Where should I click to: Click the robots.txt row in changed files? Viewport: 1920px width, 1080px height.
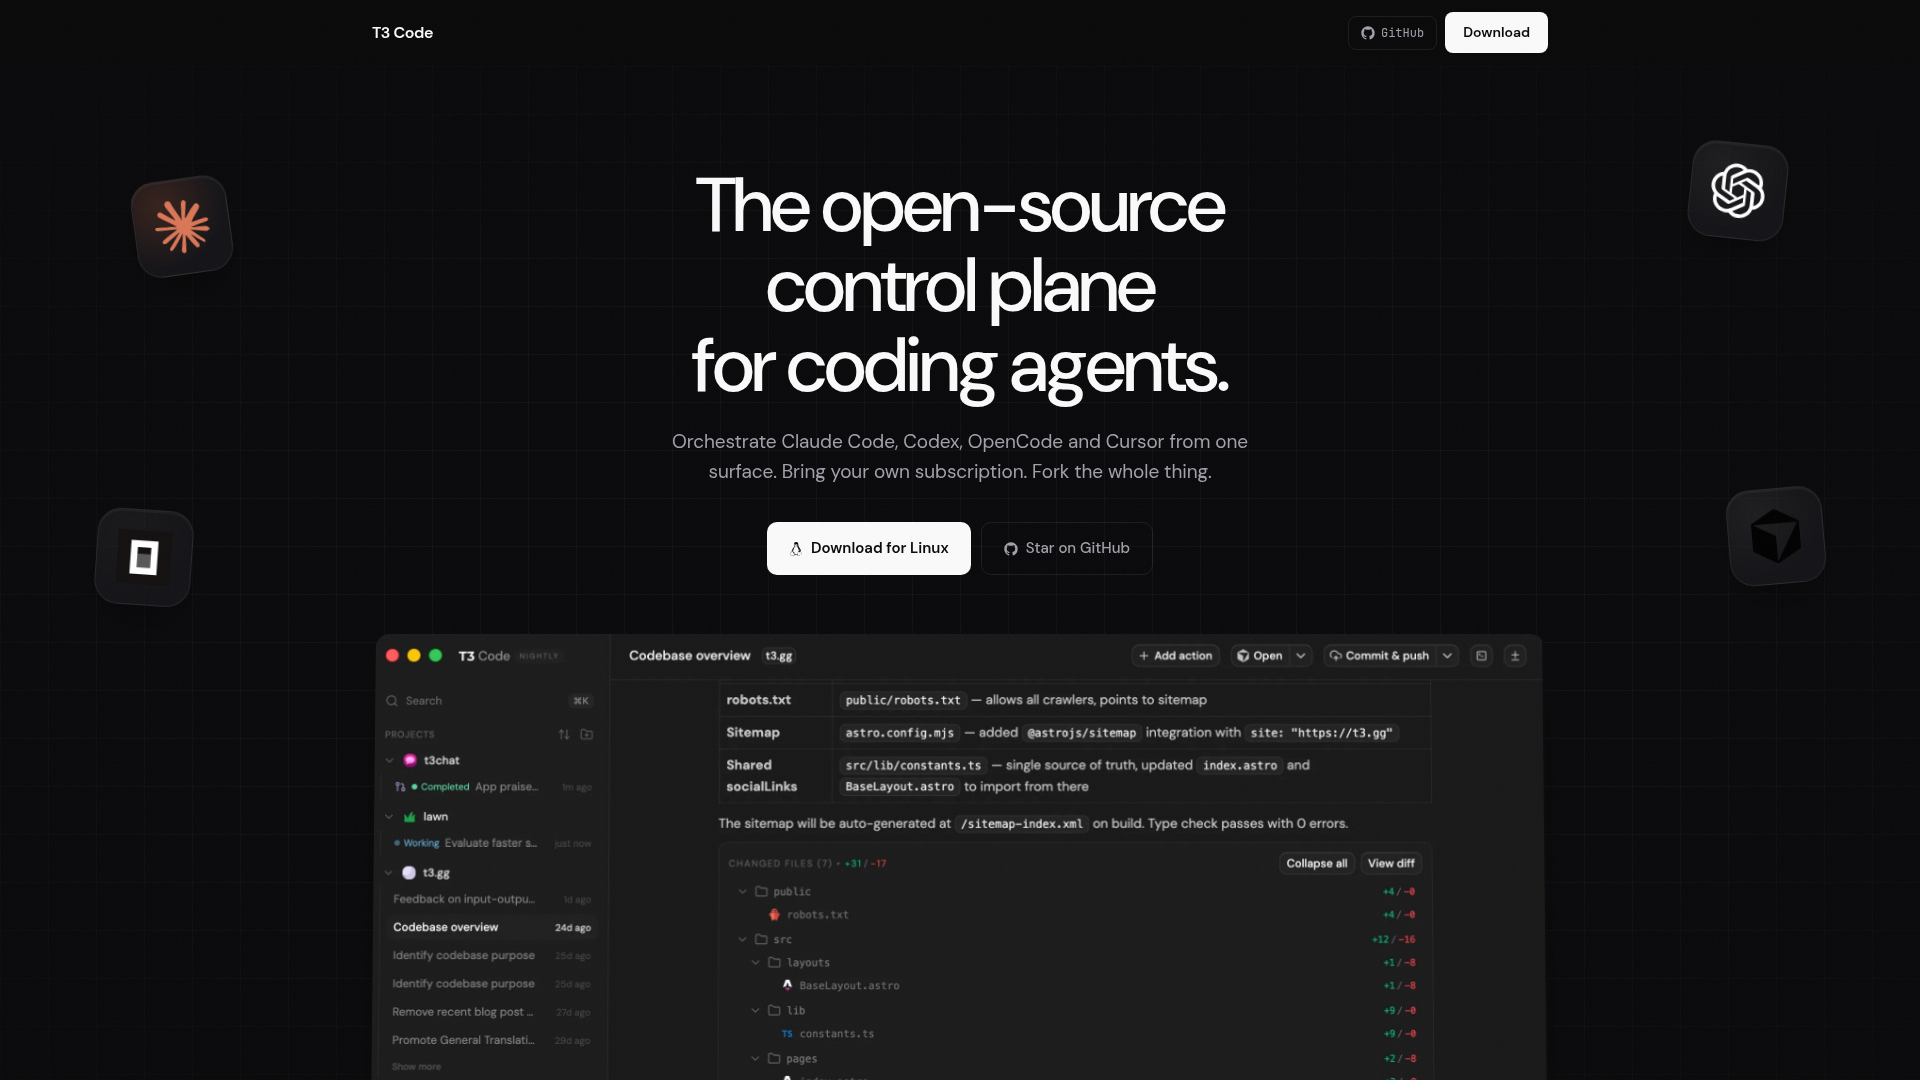[x=1076, y=914]
